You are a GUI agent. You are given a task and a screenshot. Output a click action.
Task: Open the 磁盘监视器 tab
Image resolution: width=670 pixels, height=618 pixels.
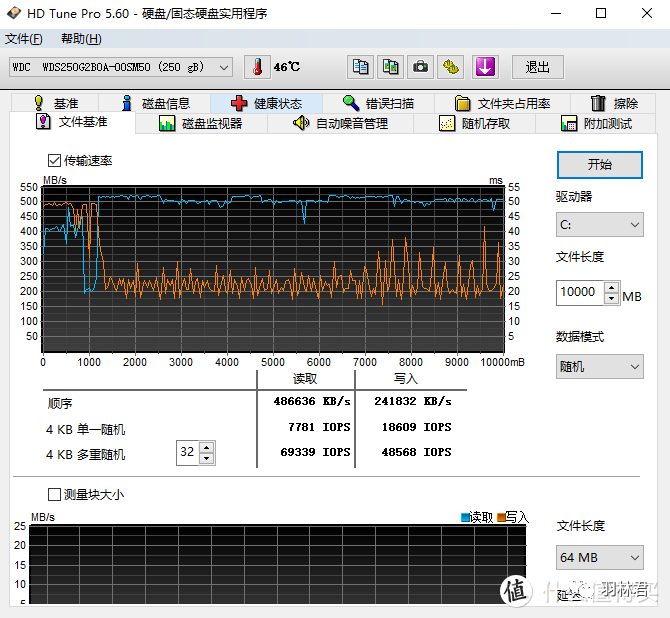point(201,124)
